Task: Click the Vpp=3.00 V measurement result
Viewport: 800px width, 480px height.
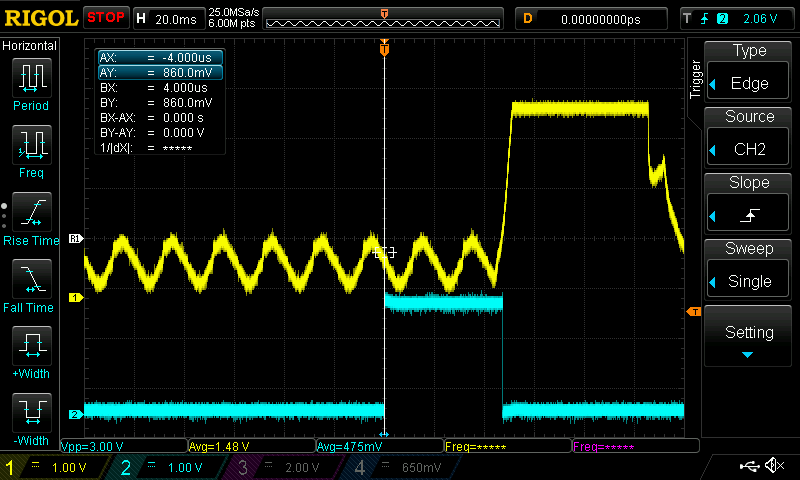Action: 124,446
